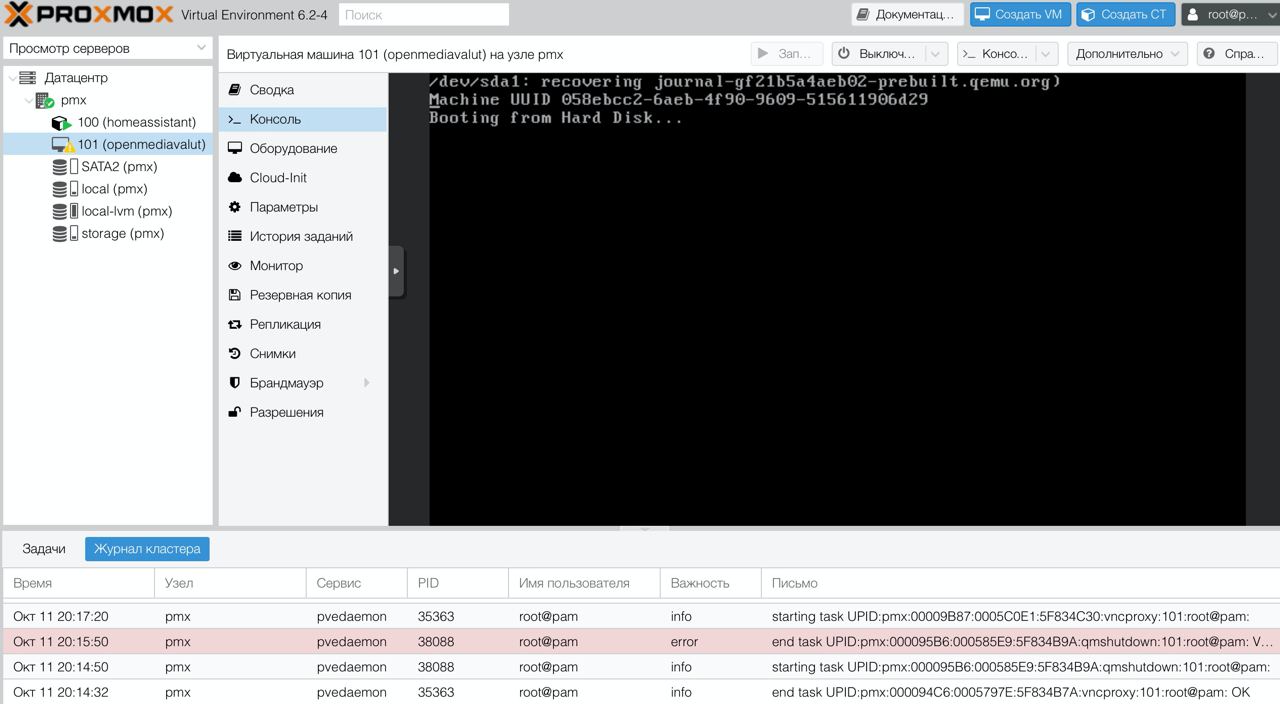This screenshot has width=1280, height=704.
Task: Click the eye icon beside Монитор
Action: pos(235,265)
